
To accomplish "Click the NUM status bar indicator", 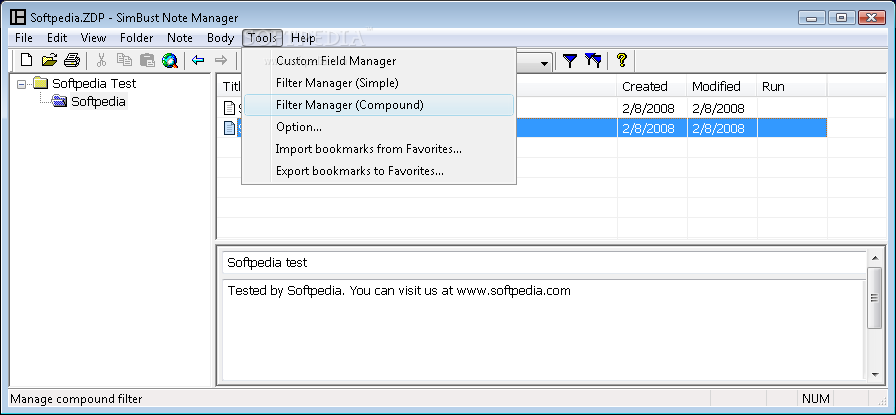I will pyautogui.click(x=815, y=398).
